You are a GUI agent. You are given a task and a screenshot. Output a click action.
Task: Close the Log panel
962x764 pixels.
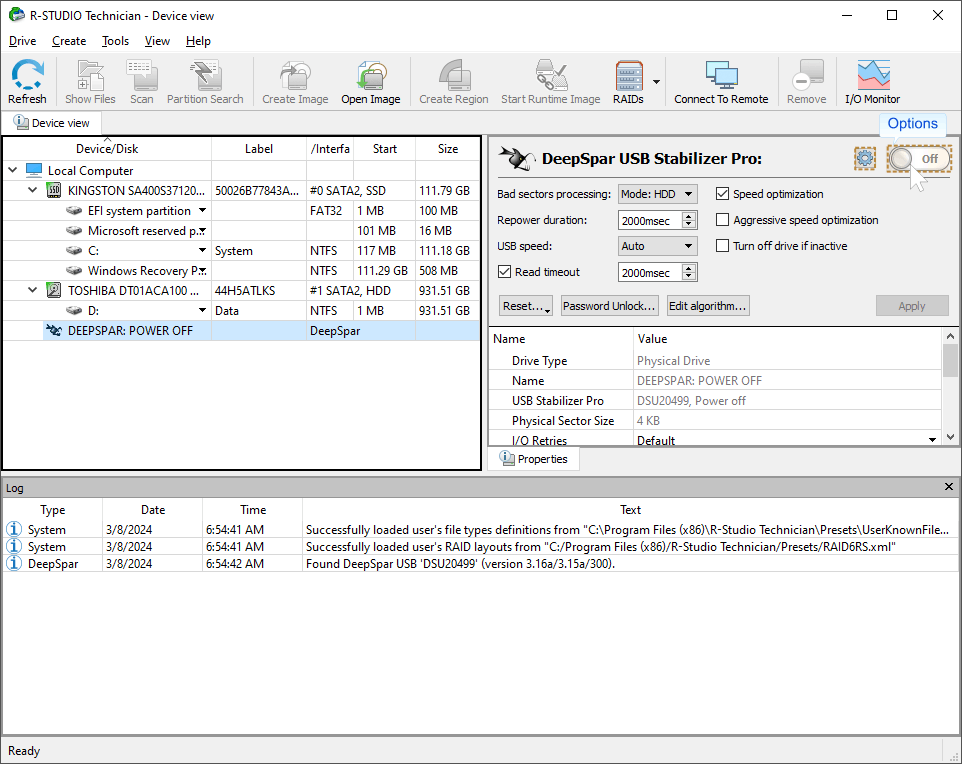[x=949, y=487]
